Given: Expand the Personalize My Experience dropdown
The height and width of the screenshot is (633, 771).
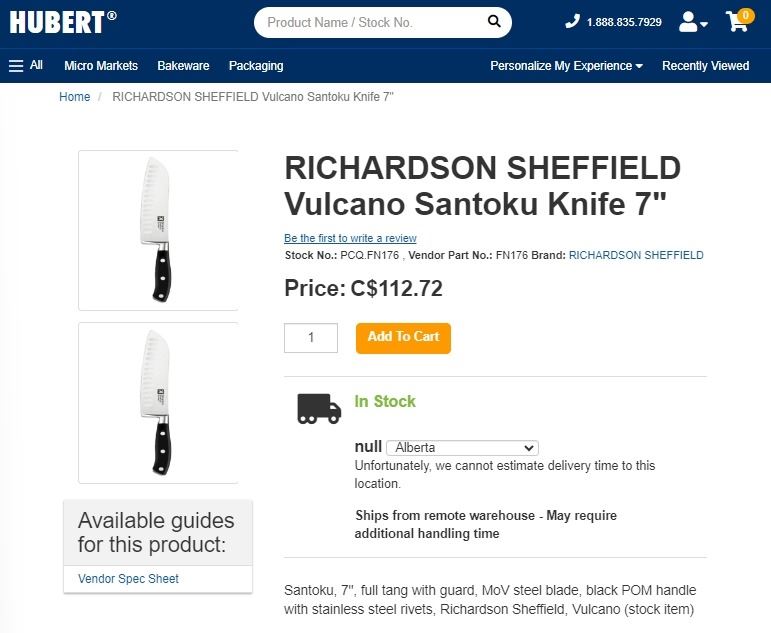Looking at the screenshot, I should coord(566,66).
